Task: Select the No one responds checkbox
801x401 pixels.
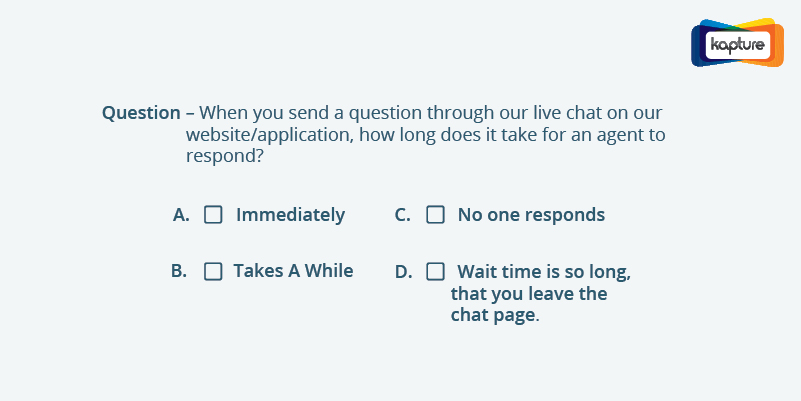Action: [435, 215]
